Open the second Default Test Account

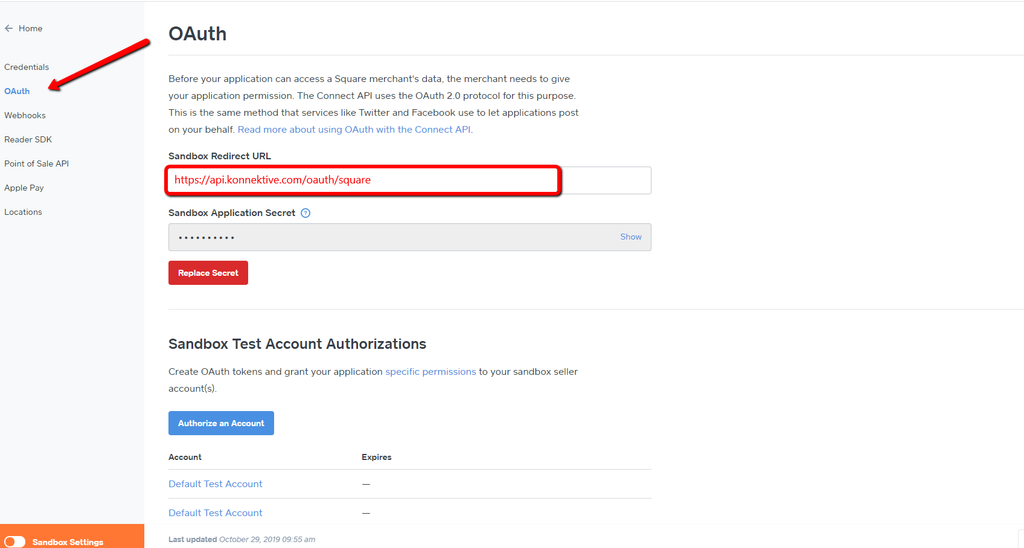point(215,513)
